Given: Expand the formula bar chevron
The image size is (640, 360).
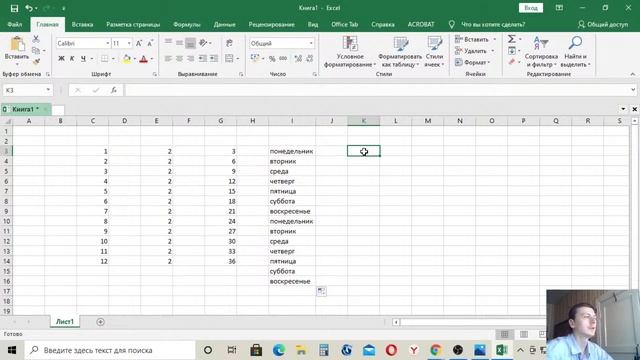Looking at the screenshot, I should [633, 90].
